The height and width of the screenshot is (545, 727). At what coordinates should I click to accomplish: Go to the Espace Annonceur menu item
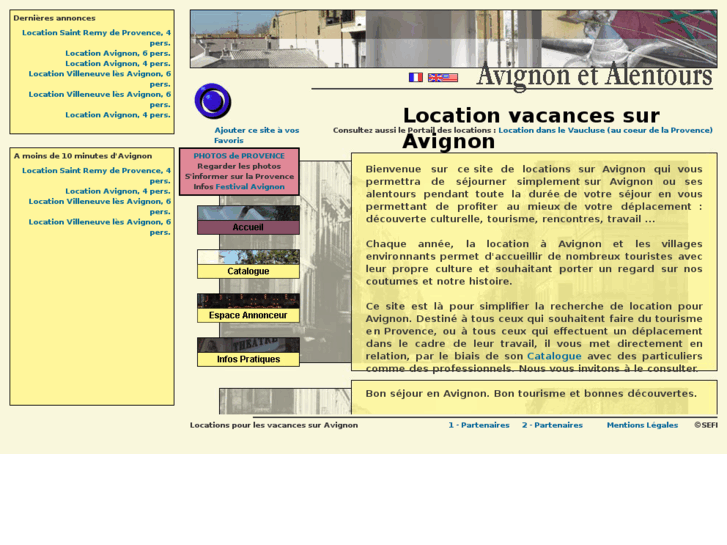(x=248, y=308)
